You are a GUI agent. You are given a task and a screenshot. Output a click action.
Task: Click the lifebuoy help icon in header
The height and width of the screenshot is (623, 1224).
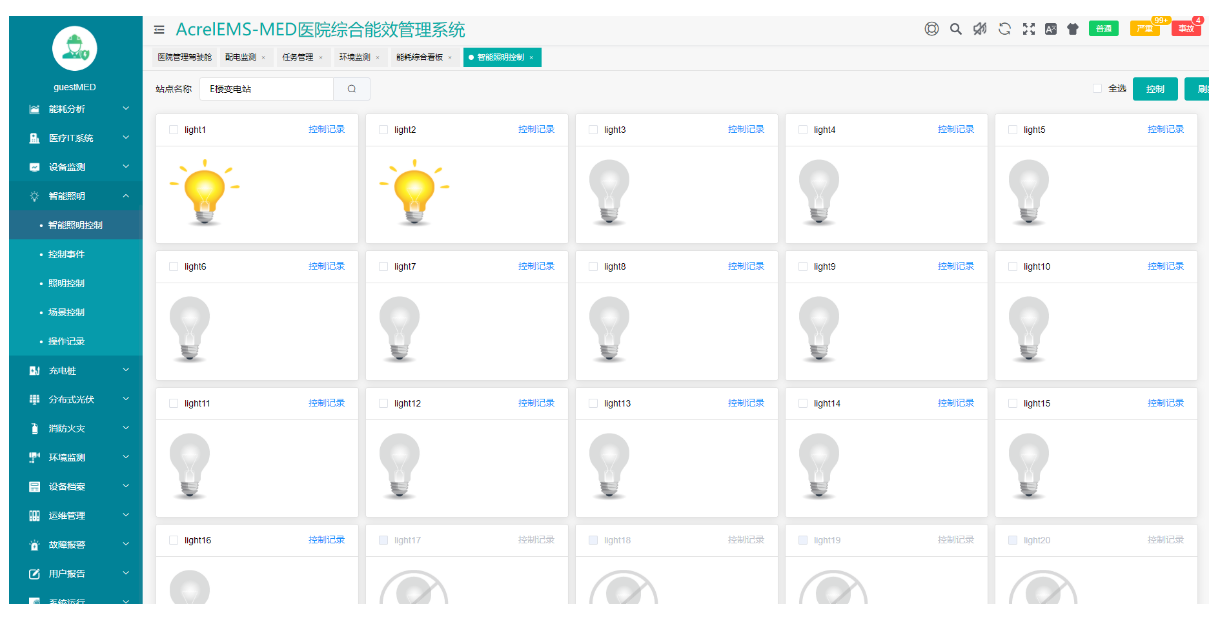click(x=931, y=29)
